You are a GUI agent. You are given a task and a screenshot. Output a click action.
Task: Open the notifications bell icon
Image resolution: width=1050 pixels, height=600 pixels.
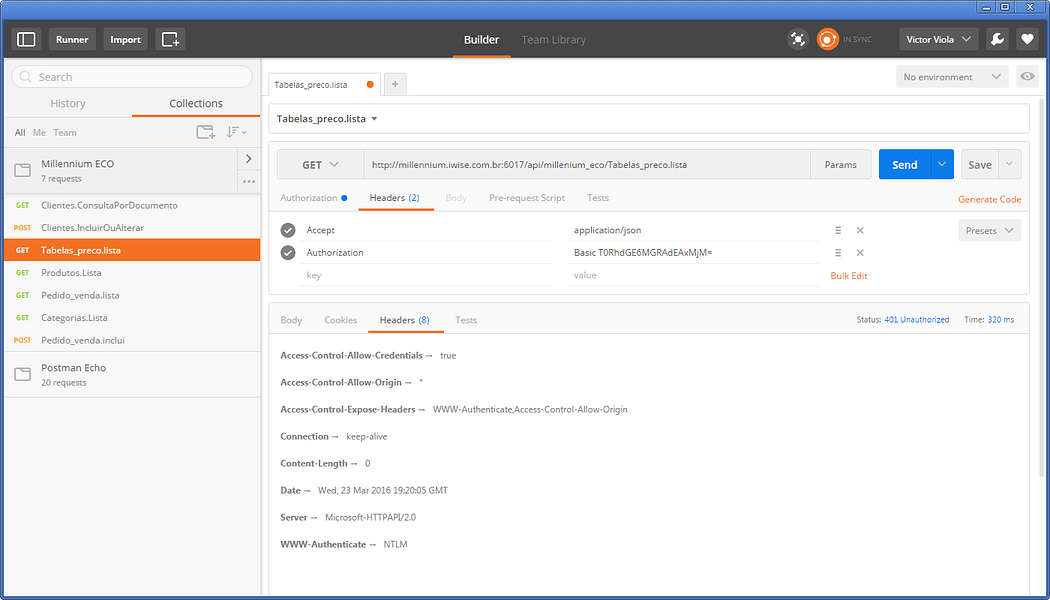coord(998,39)
